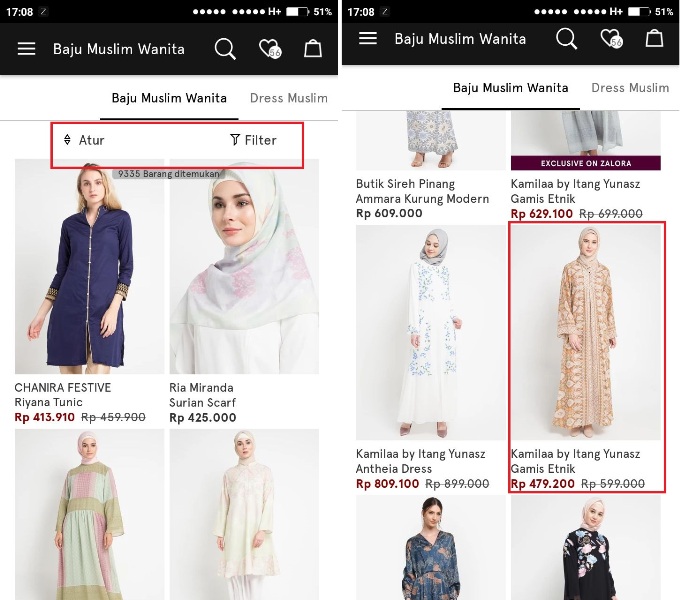Select Baju Muslim Wanita tab on left screen
The height and width of the screenshot is (600, 681).
click(169, 98)
